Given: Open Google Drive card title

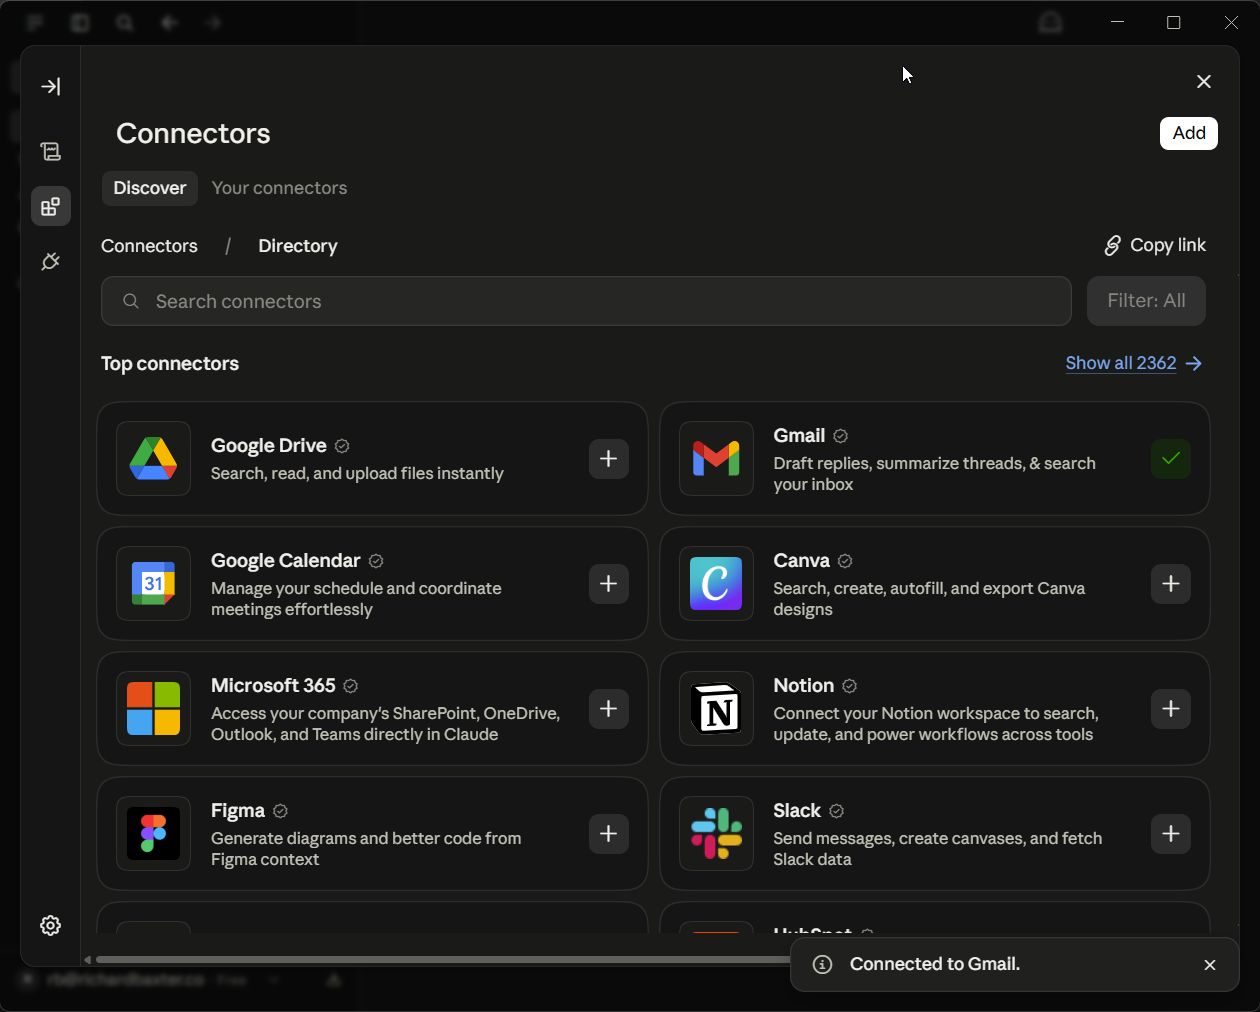Looking at the screenshot, I should click(269, 446).
